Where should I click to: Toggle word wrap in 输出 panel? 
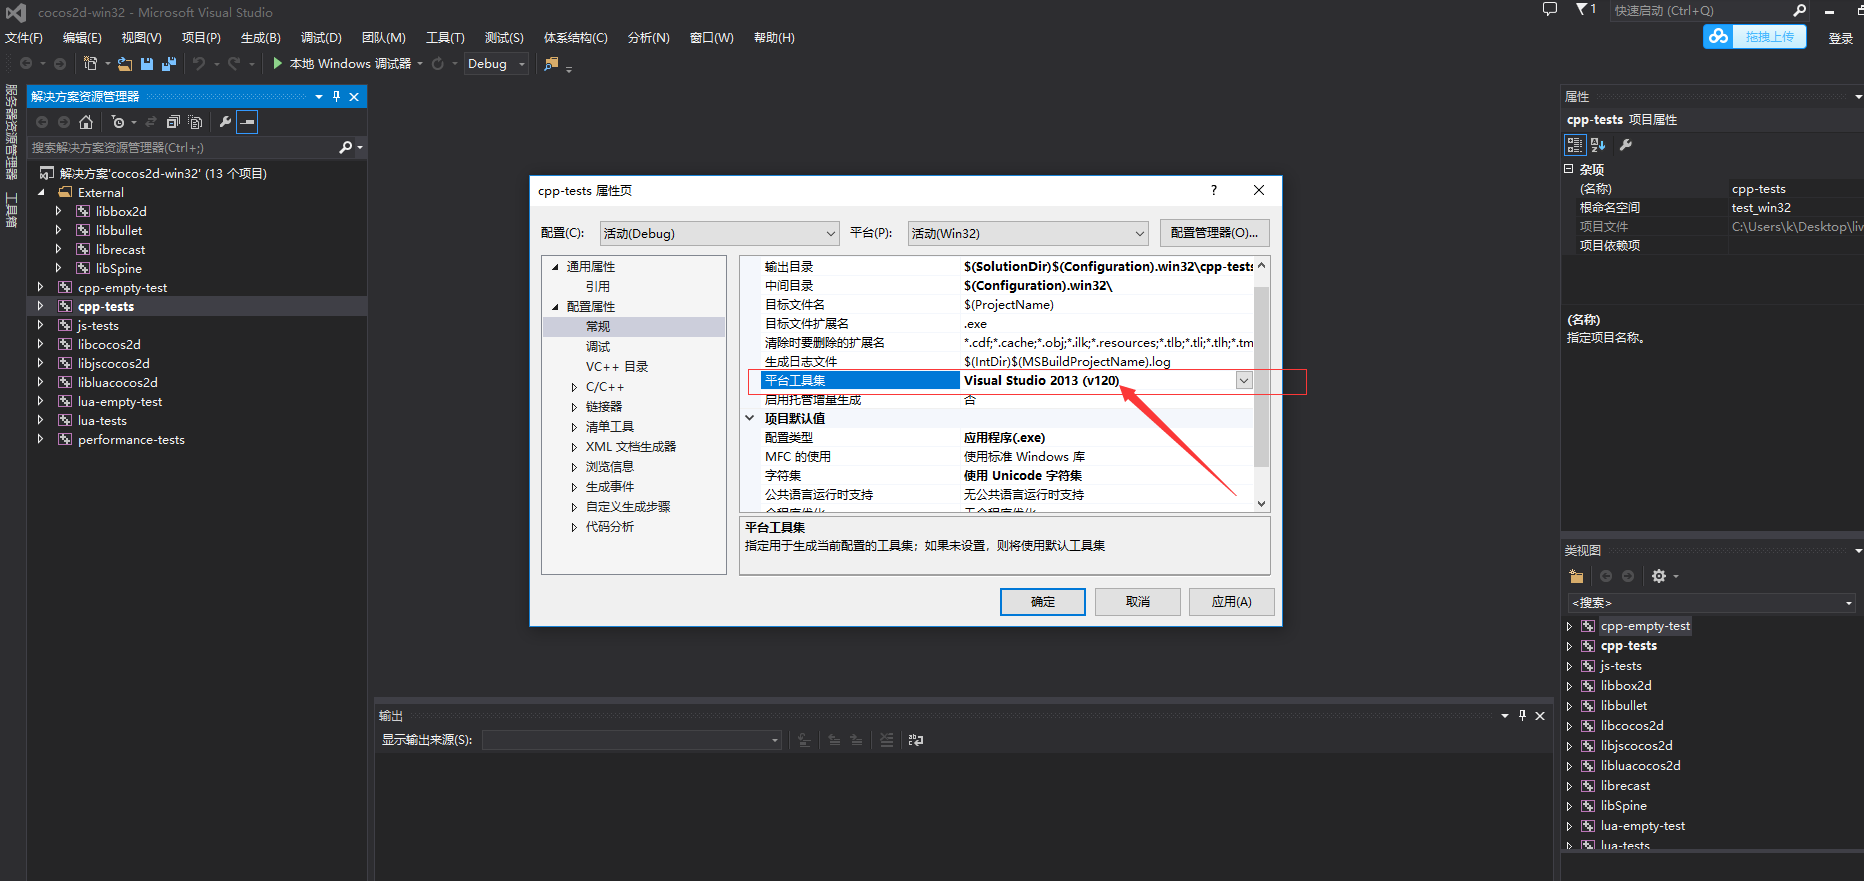point(915,740)
